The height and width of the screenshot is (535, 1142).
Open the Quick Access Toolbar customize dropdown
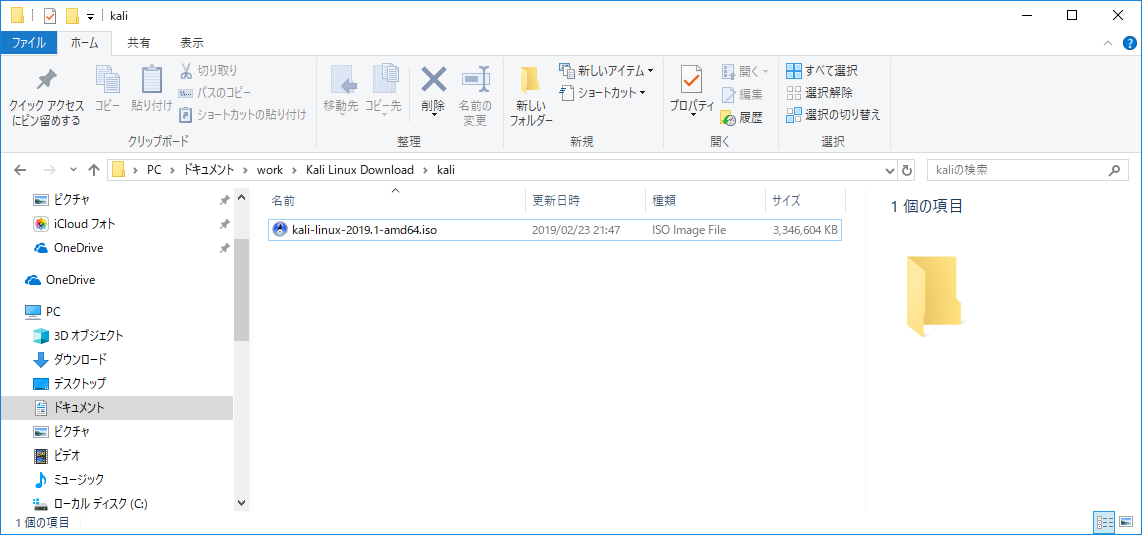[90, 16]
